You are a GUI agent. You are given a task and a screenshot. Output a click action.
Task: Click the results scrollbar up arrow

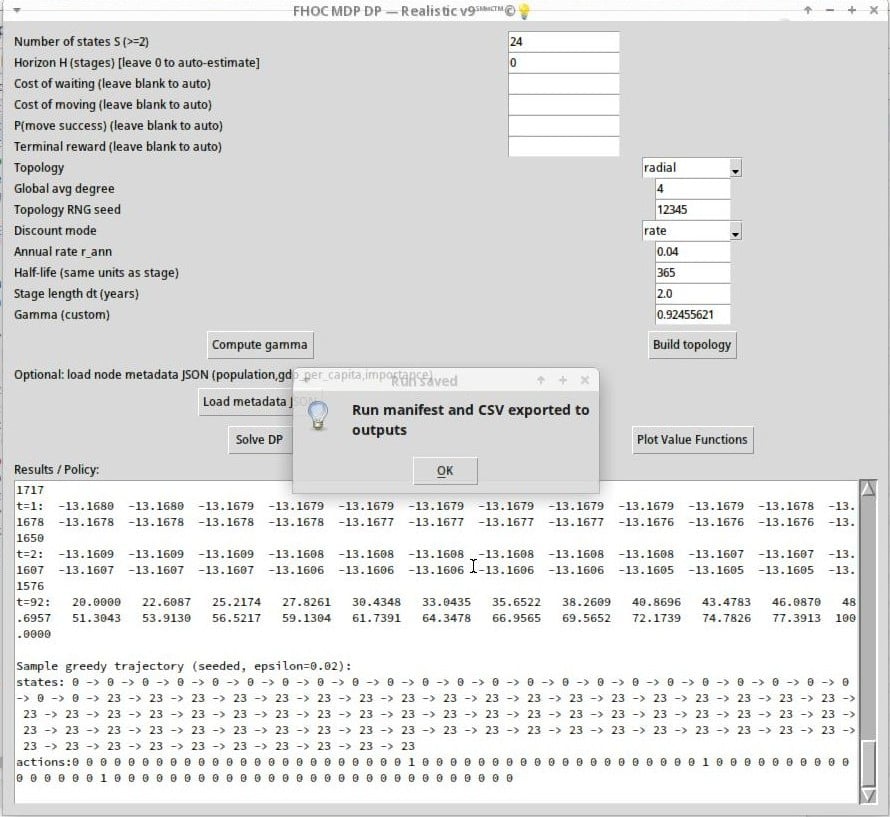868,489
